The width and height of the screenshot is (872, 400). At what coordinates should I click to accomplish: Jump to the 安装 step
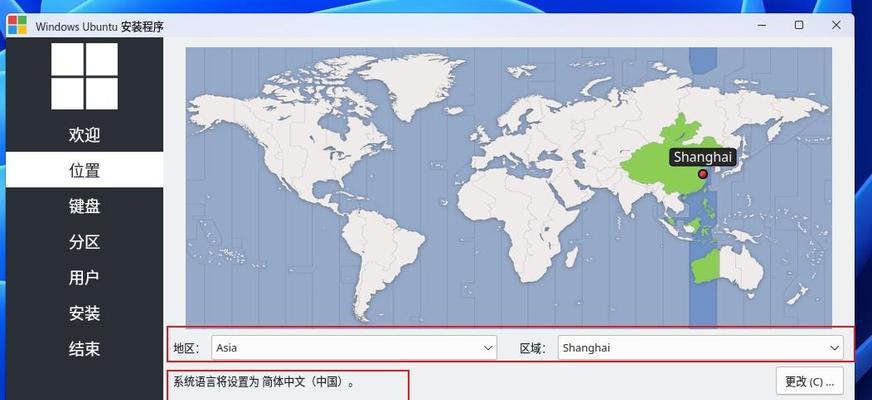click(85, 313)
